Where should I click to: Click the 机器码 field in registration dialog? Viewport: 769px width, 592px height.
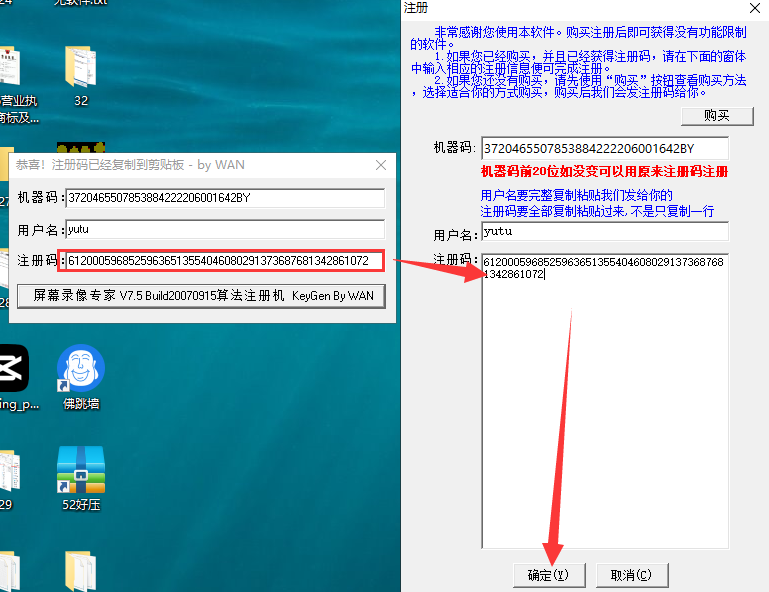pyautogui.click(x=605, y=149)
